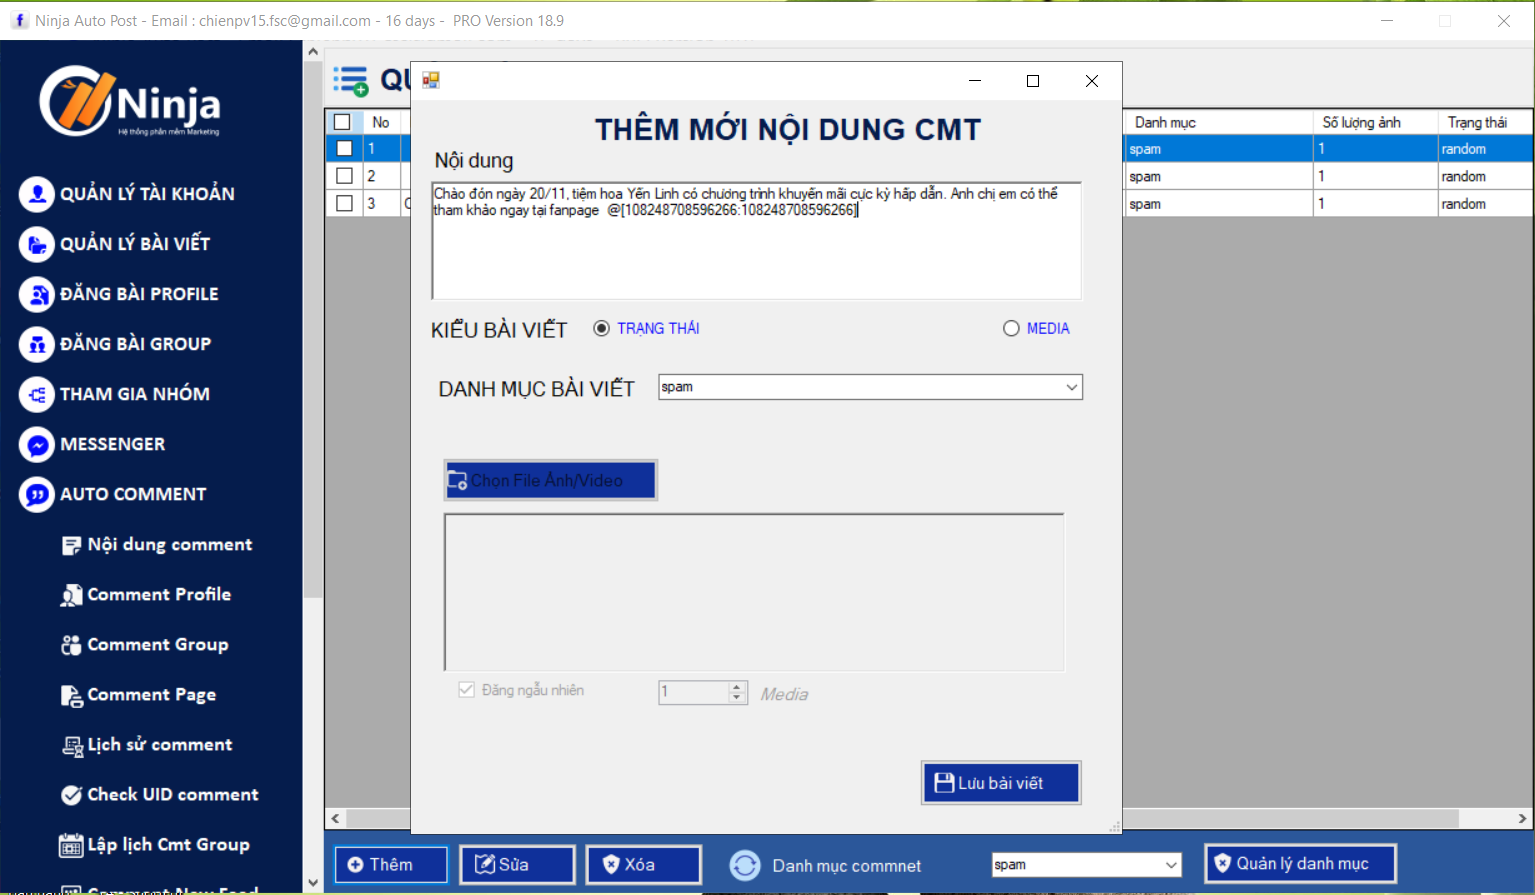Maximize the Thêm mới nội dung CMT dialog
The height and width of the screenshot is (895, 1535).
click(x=1033, y=81)
